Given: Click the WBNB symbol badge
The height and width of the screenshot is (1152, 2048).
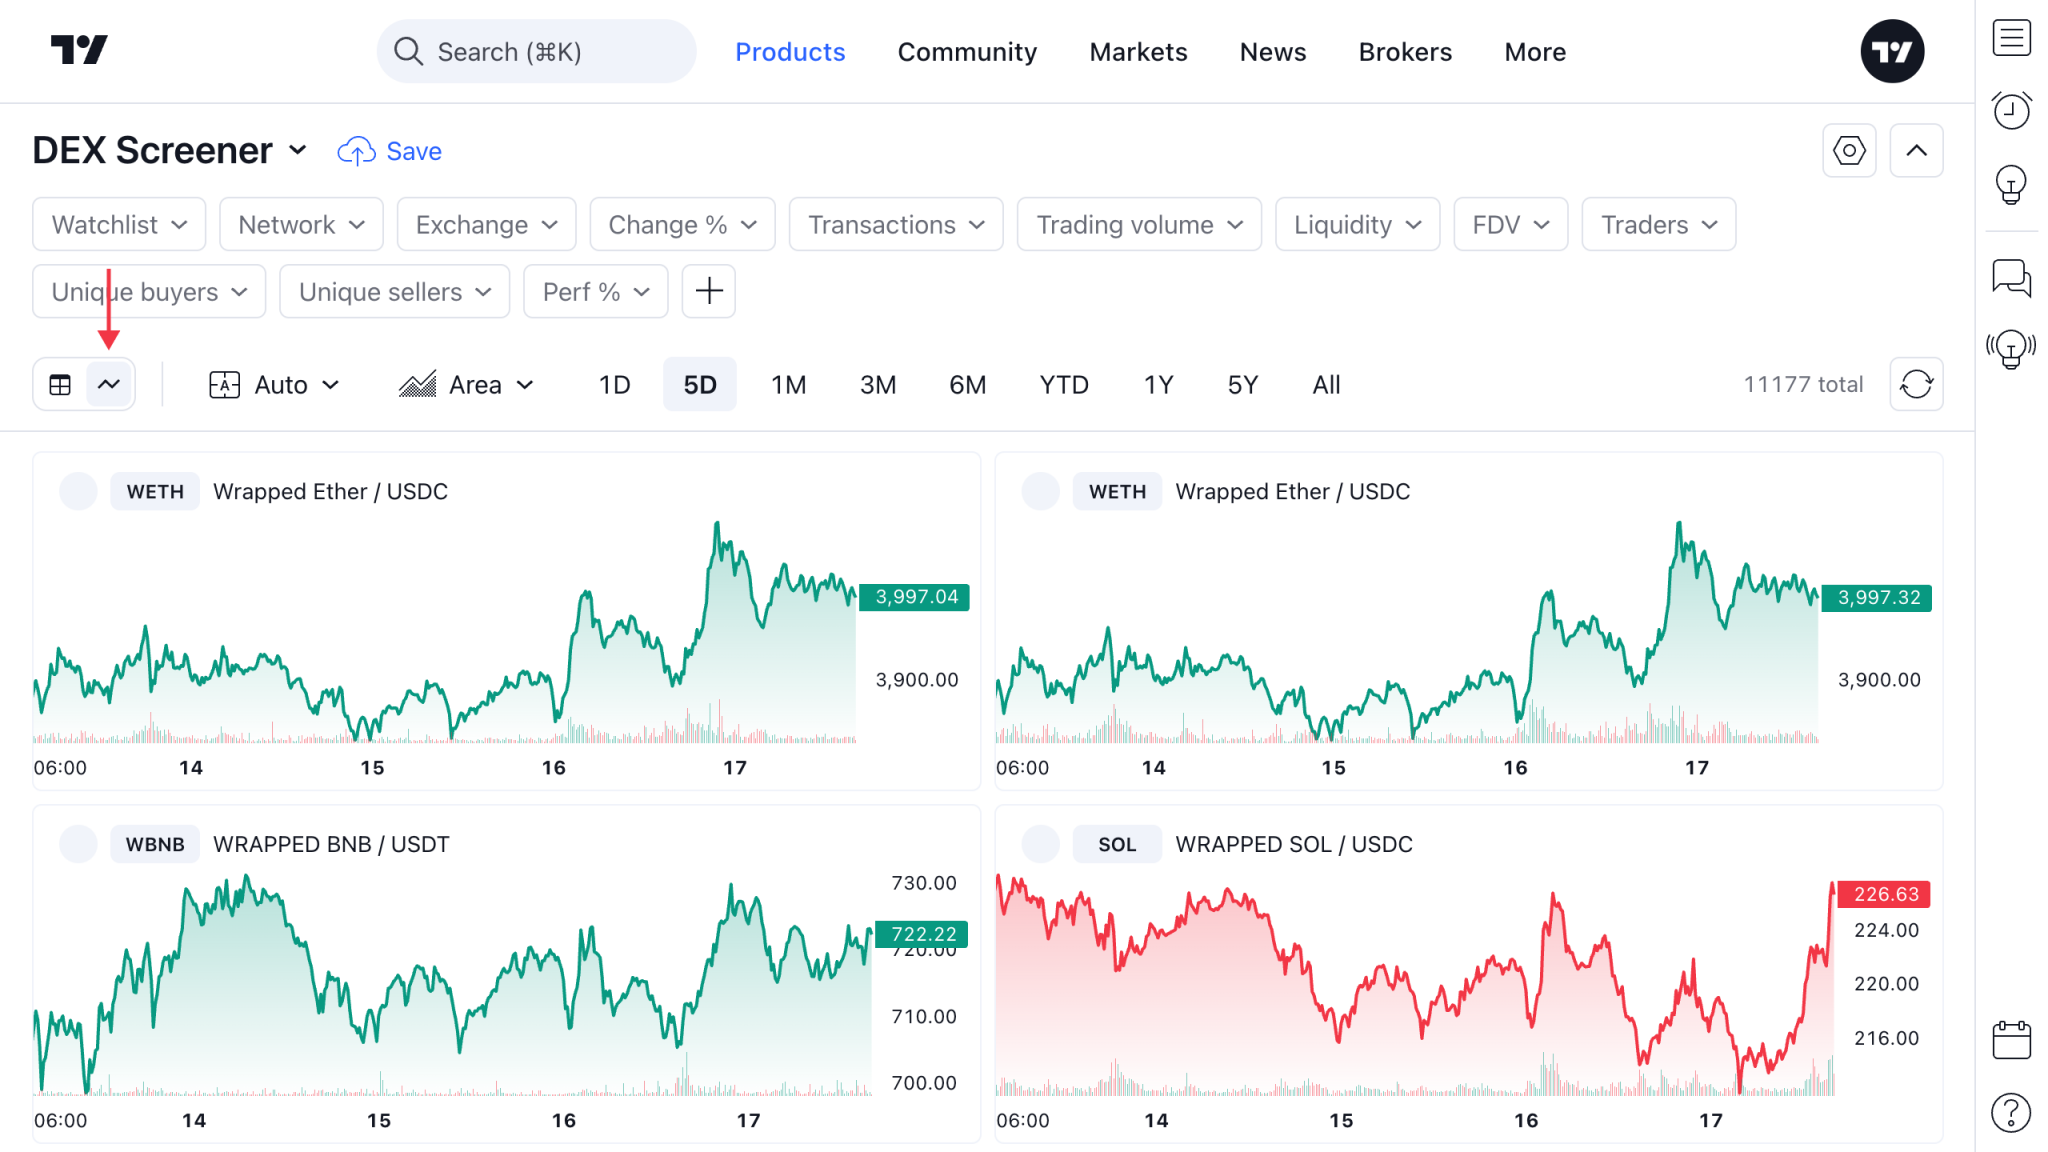Looking at the screenshot, I should click(x=155, y=844).
